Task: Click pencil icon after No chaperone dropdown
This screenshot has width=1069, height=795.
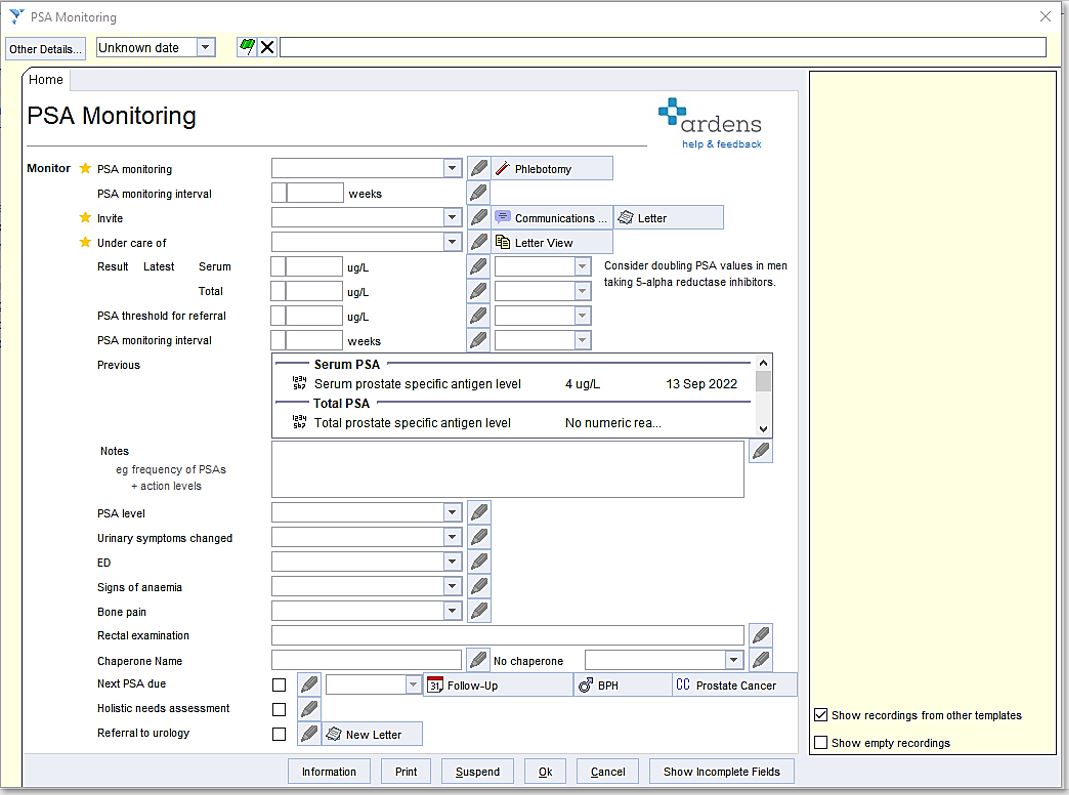Action: point(761,660)
